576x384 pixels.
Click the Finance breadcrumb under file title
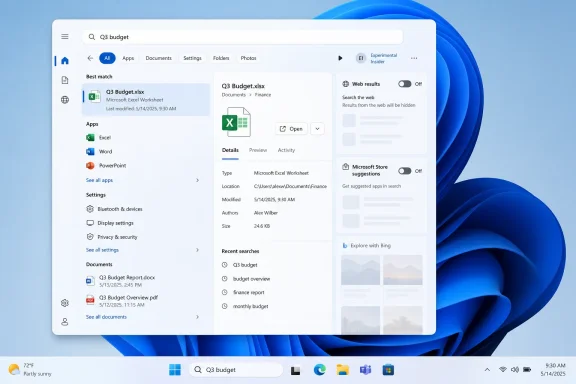263,95
